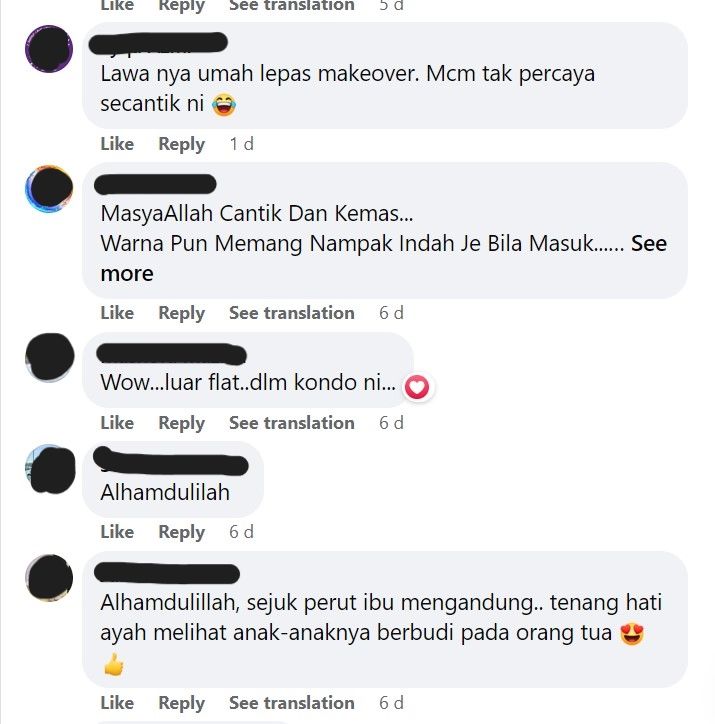
Task: See translation for the "sejuk perut ibu" comment
Action: (292, 703)
